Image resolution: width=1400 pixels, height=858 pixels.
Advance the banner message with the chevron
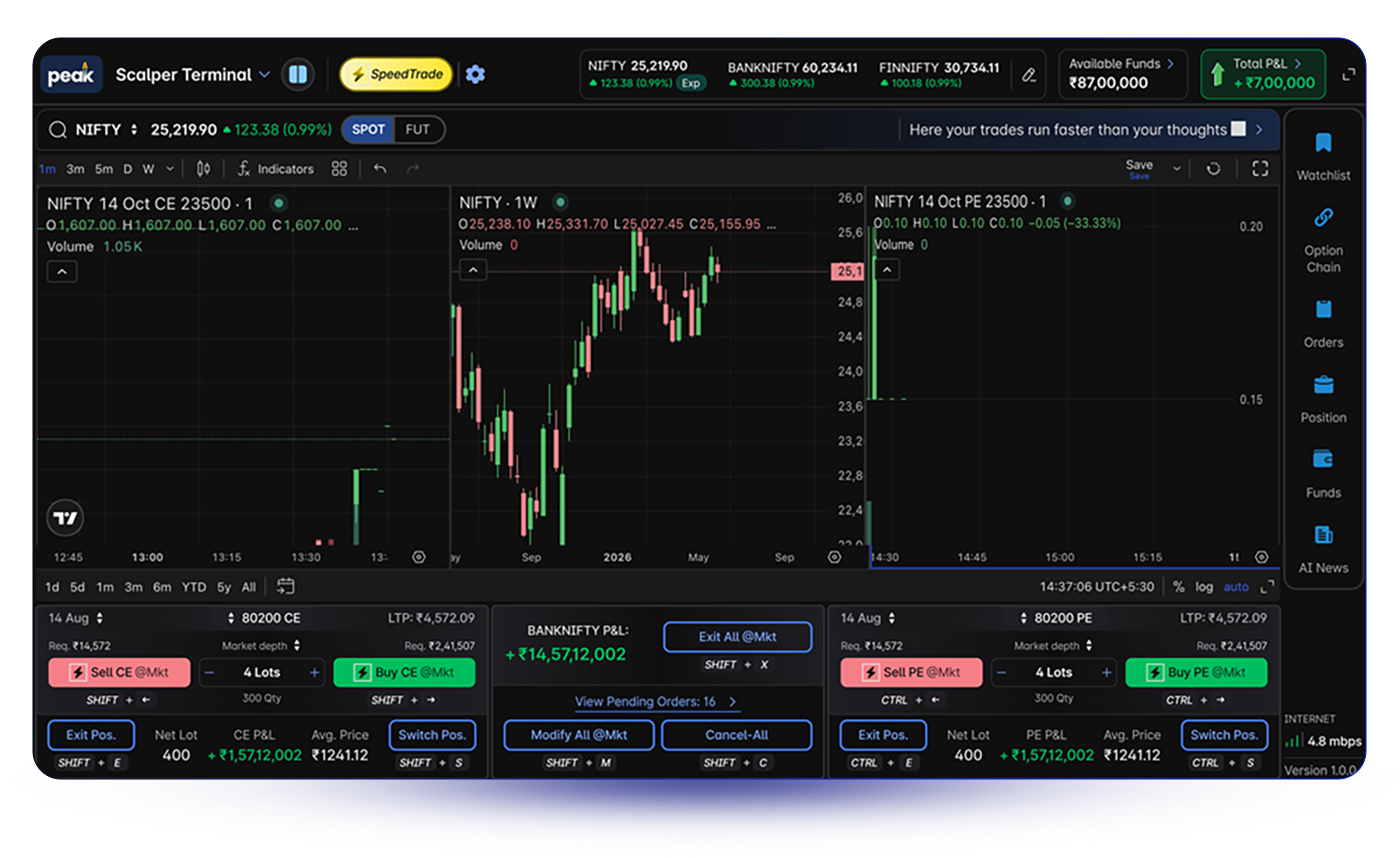click(1259, 130)
